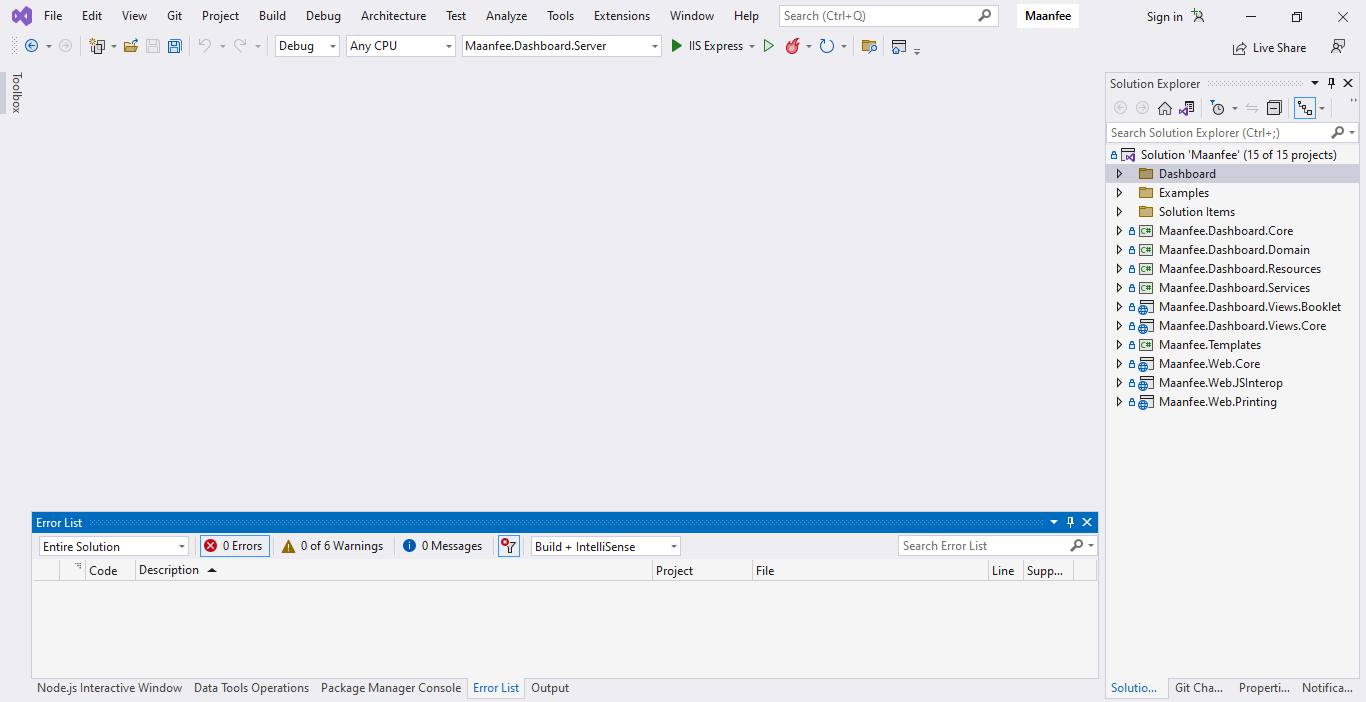Switch to Package Manager Console tab
Screen dimensions: 1366x702
coord(391,688)
